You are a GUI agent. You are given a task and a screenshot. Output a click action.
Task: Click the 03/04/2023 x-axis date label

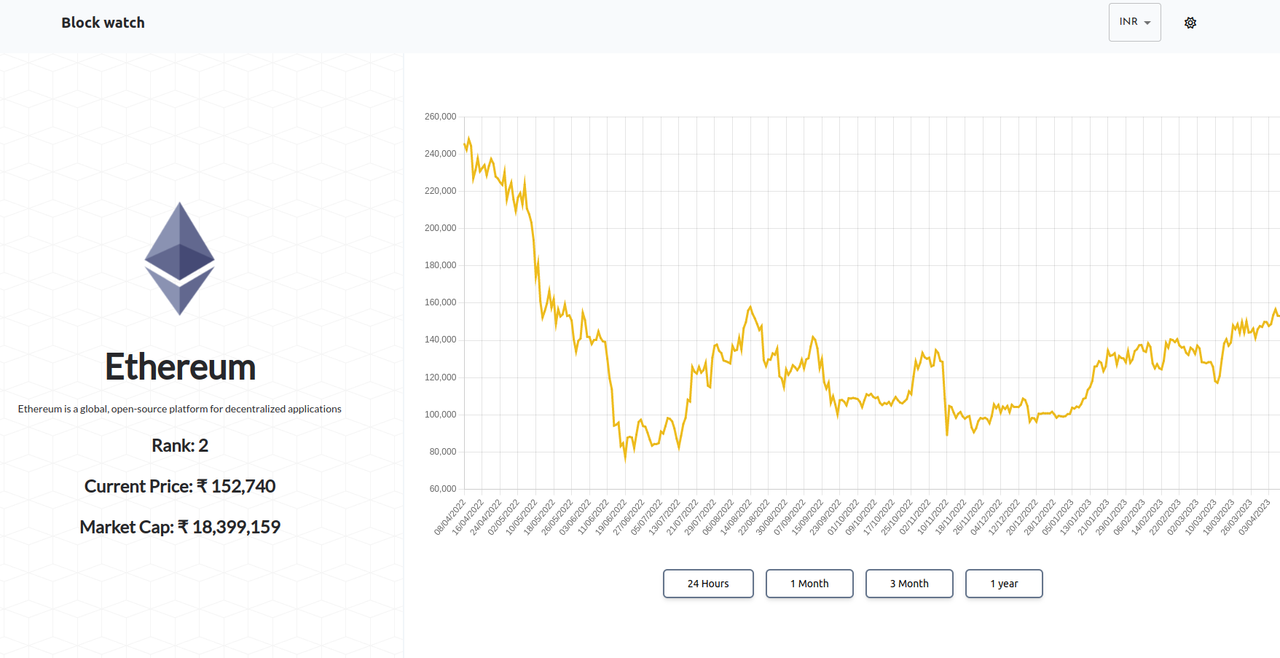pyautogui.click(x=1255, y=517)
